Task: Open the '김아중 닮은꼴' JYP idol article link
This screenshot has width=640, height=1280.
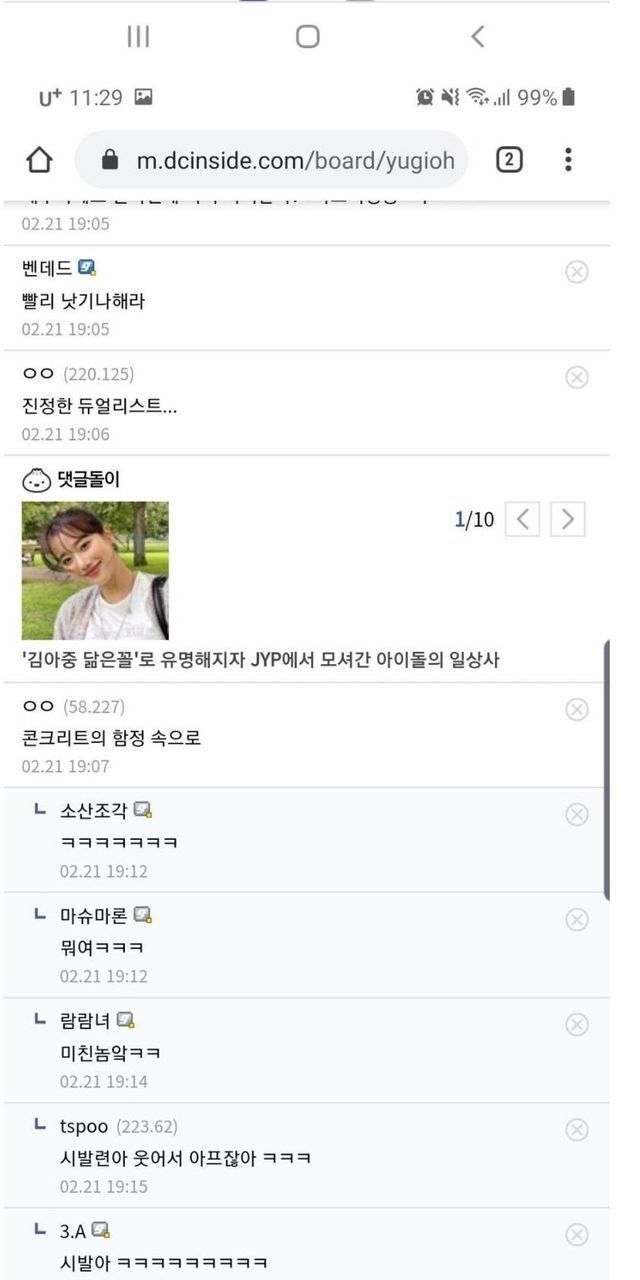Action: [260, 661]
